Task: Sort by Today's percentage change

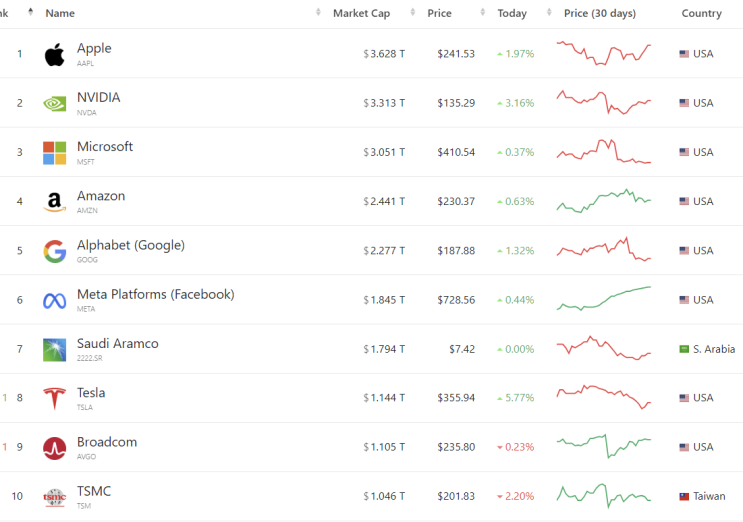Action: [x=511, y=14]
